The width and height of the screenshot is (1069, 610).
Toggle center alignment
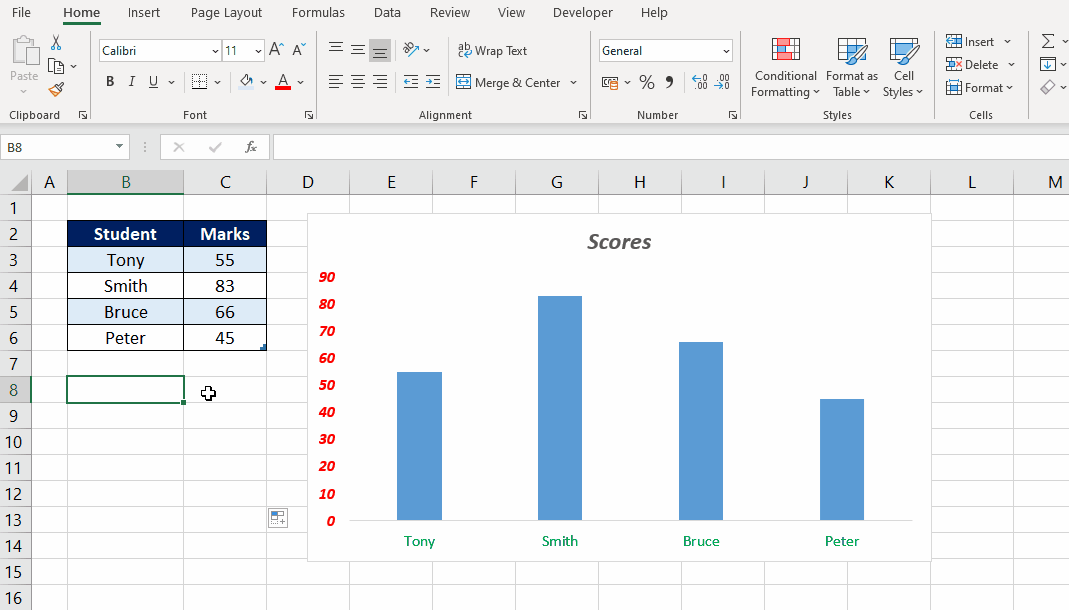(357, 82)
